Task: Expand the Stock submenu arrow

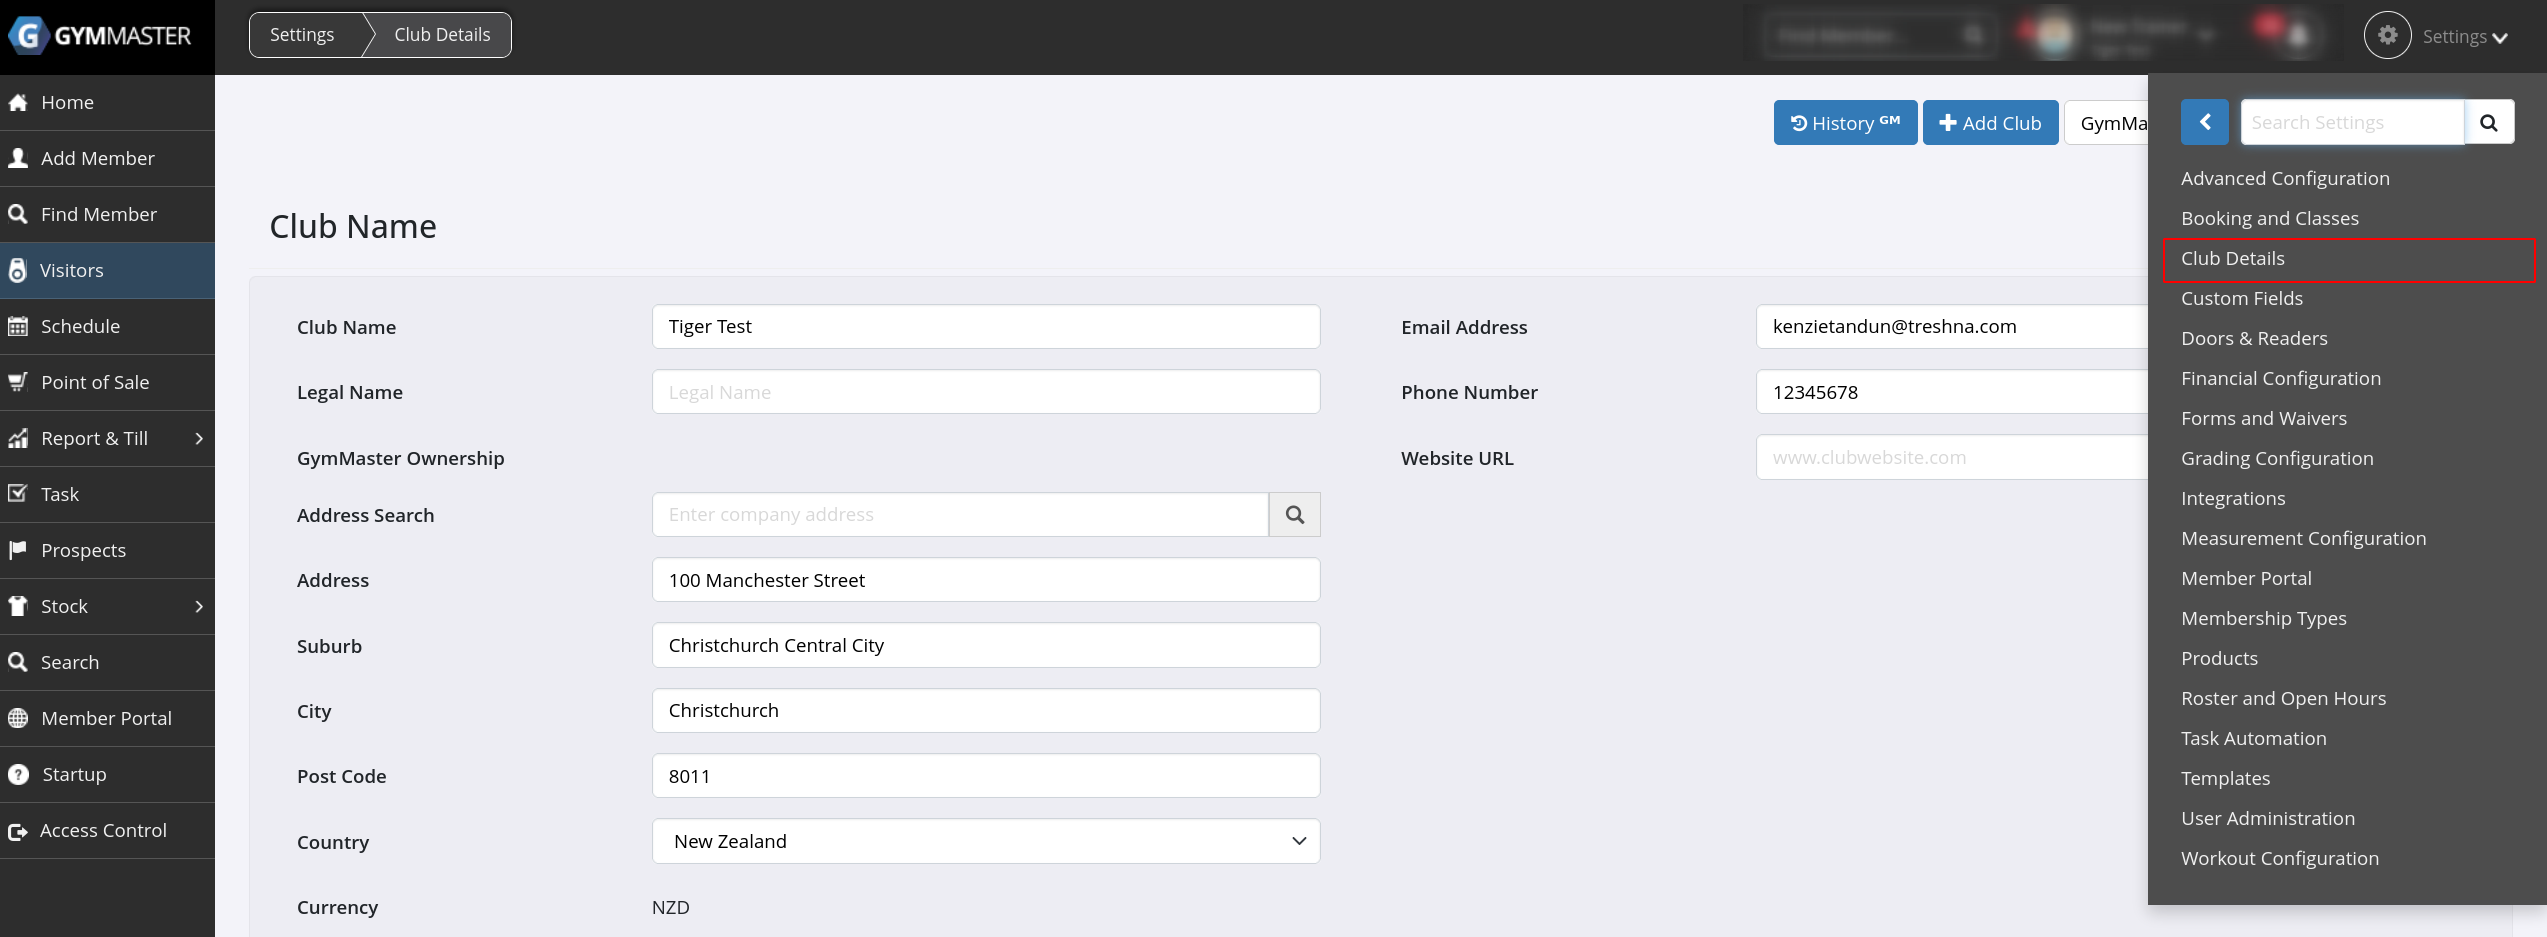Action: click(199, 606)
